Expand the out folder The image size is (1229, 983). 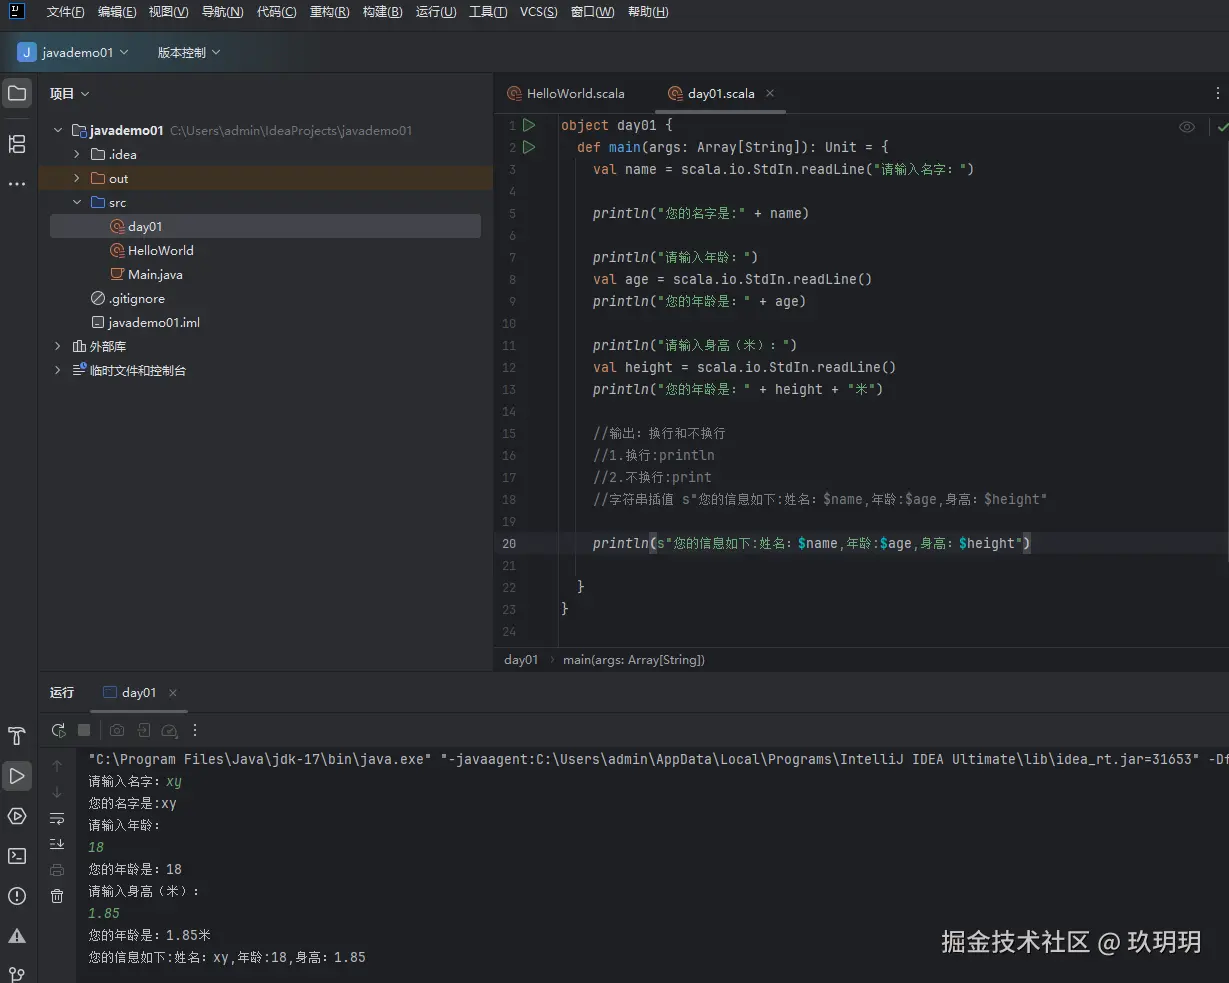click(77, 178)
